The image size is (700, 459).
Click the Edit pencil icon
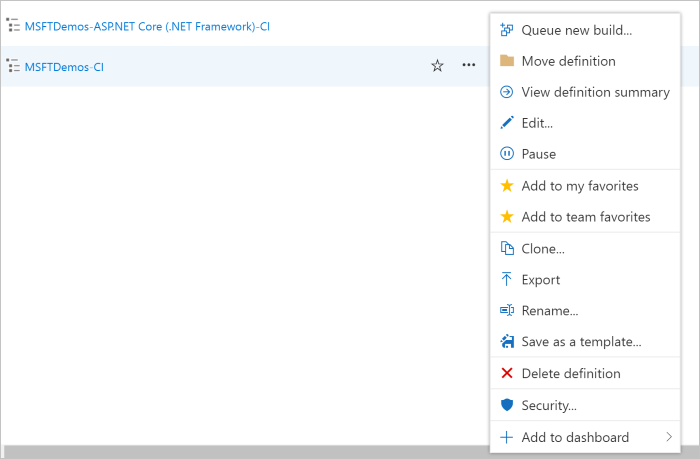(506, 123)
